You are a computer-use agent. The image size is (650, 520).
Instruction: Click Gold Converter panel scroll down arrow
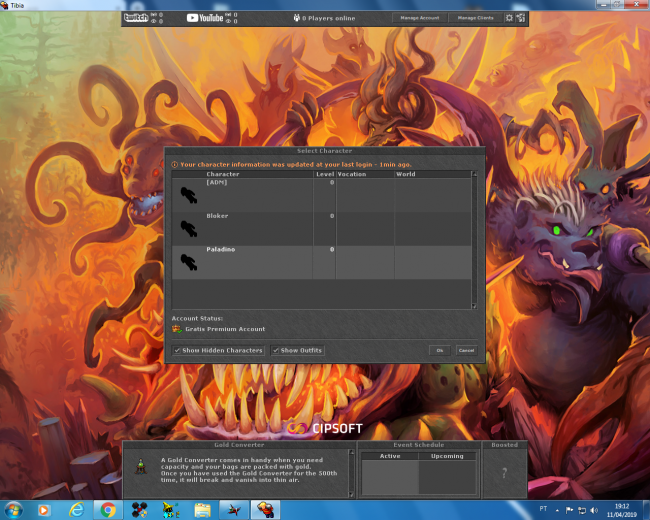(x=351, y=494)
